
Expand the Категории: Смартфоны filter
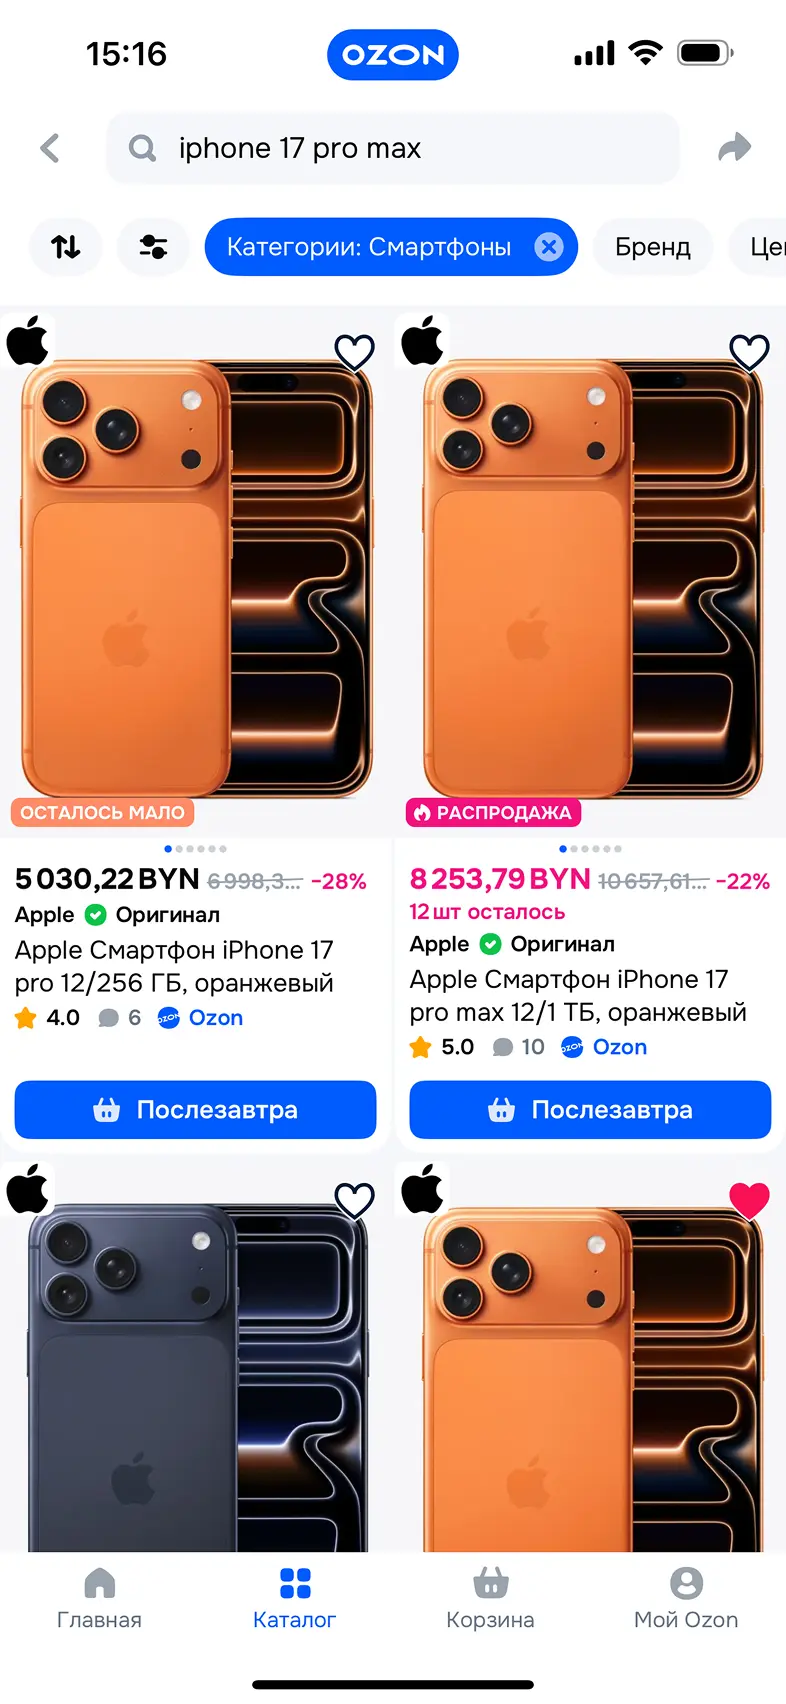click(x=369, y=247)
